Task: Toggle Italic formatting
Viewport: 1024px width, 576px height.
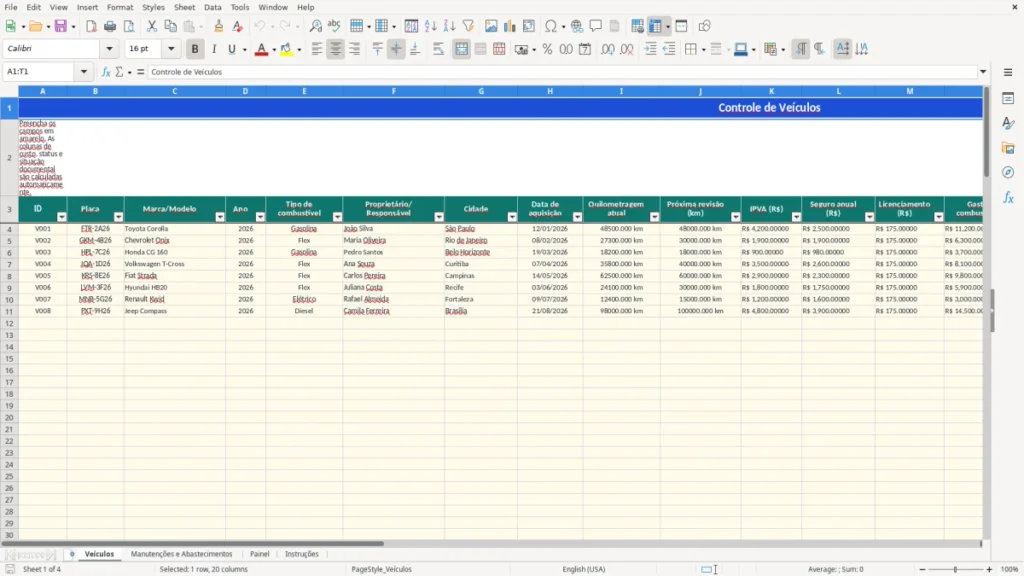Action: [214, 49]
